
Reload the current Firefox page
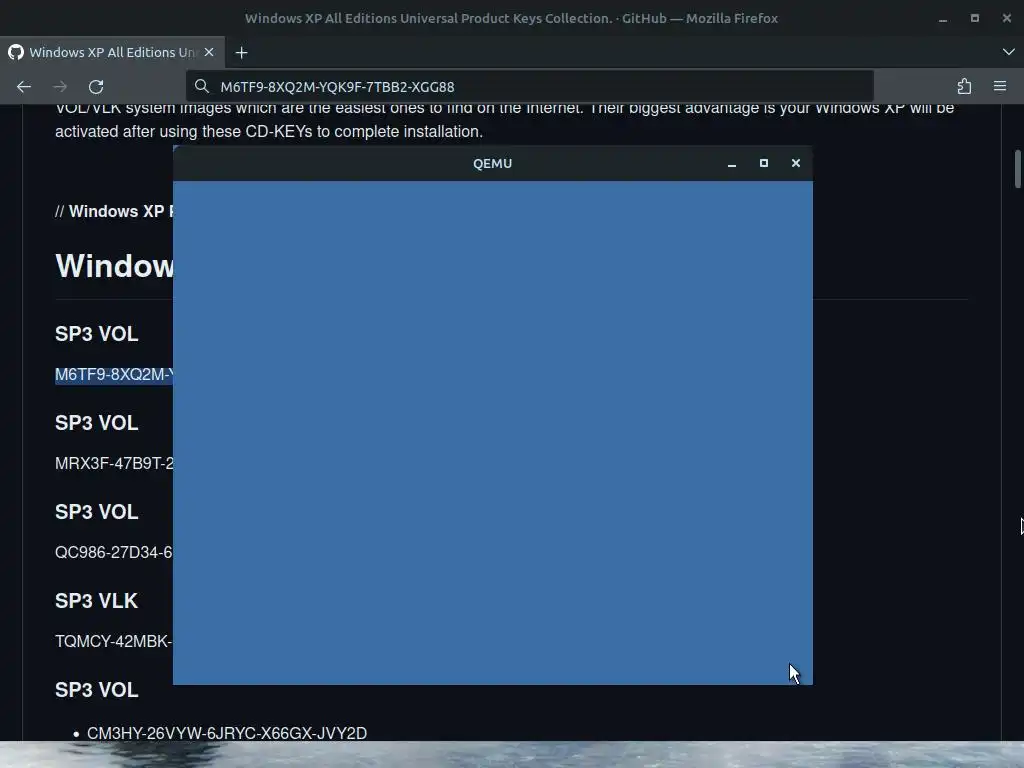click(x=96, y=86)
